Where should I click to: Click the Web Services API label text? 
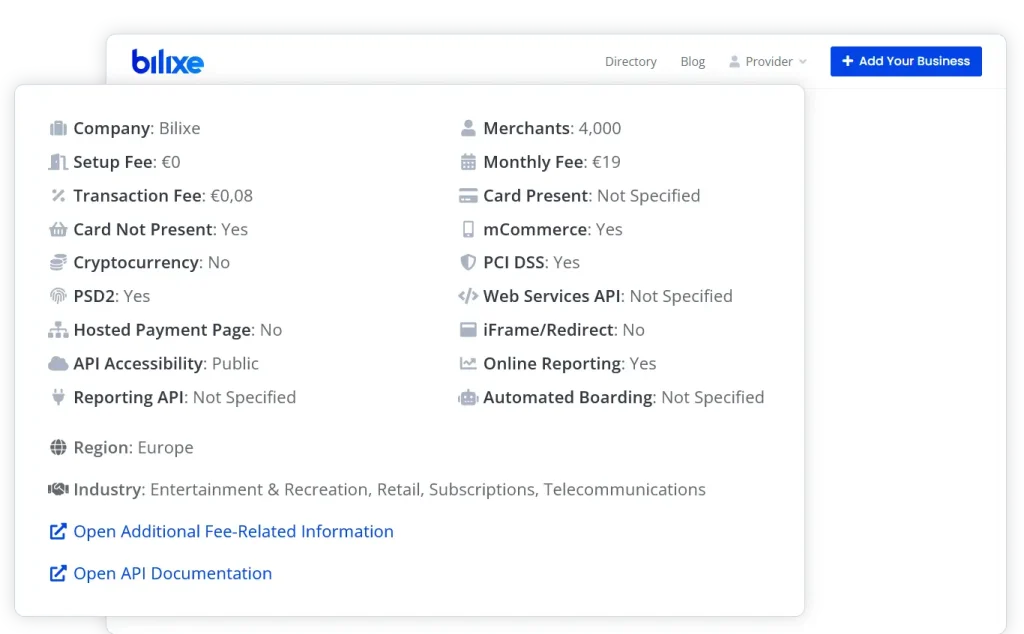tap(552, 296)
